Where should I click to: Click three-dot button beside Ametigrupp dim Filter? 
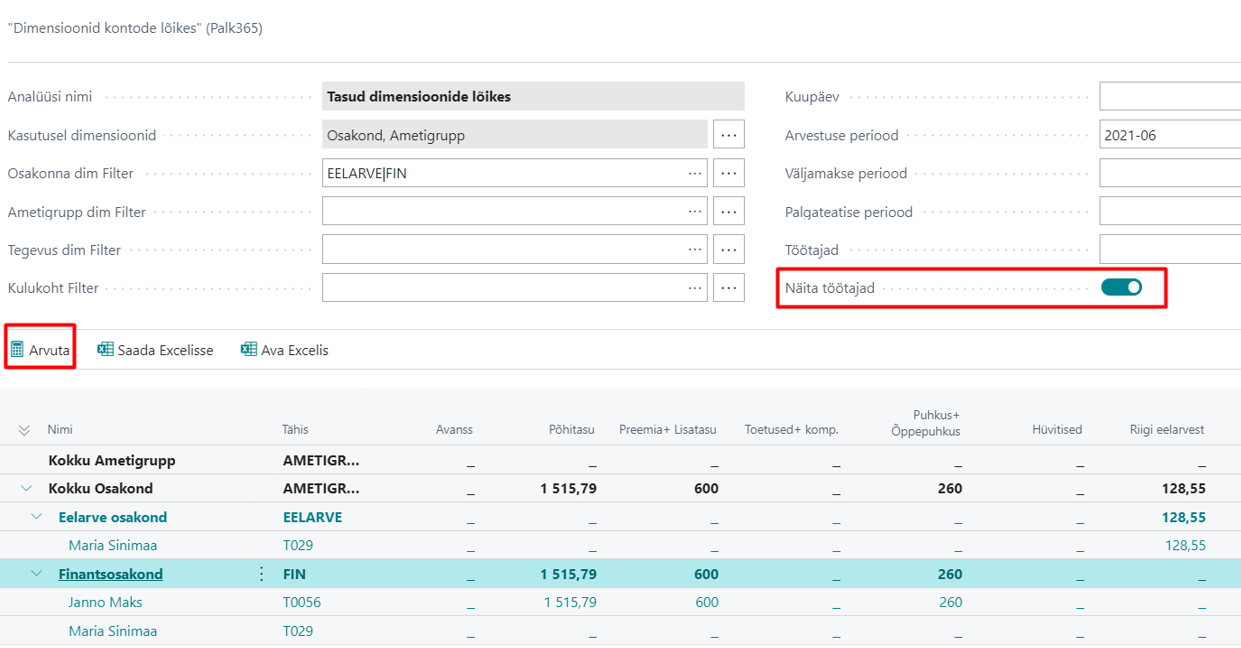pos(729,212)
